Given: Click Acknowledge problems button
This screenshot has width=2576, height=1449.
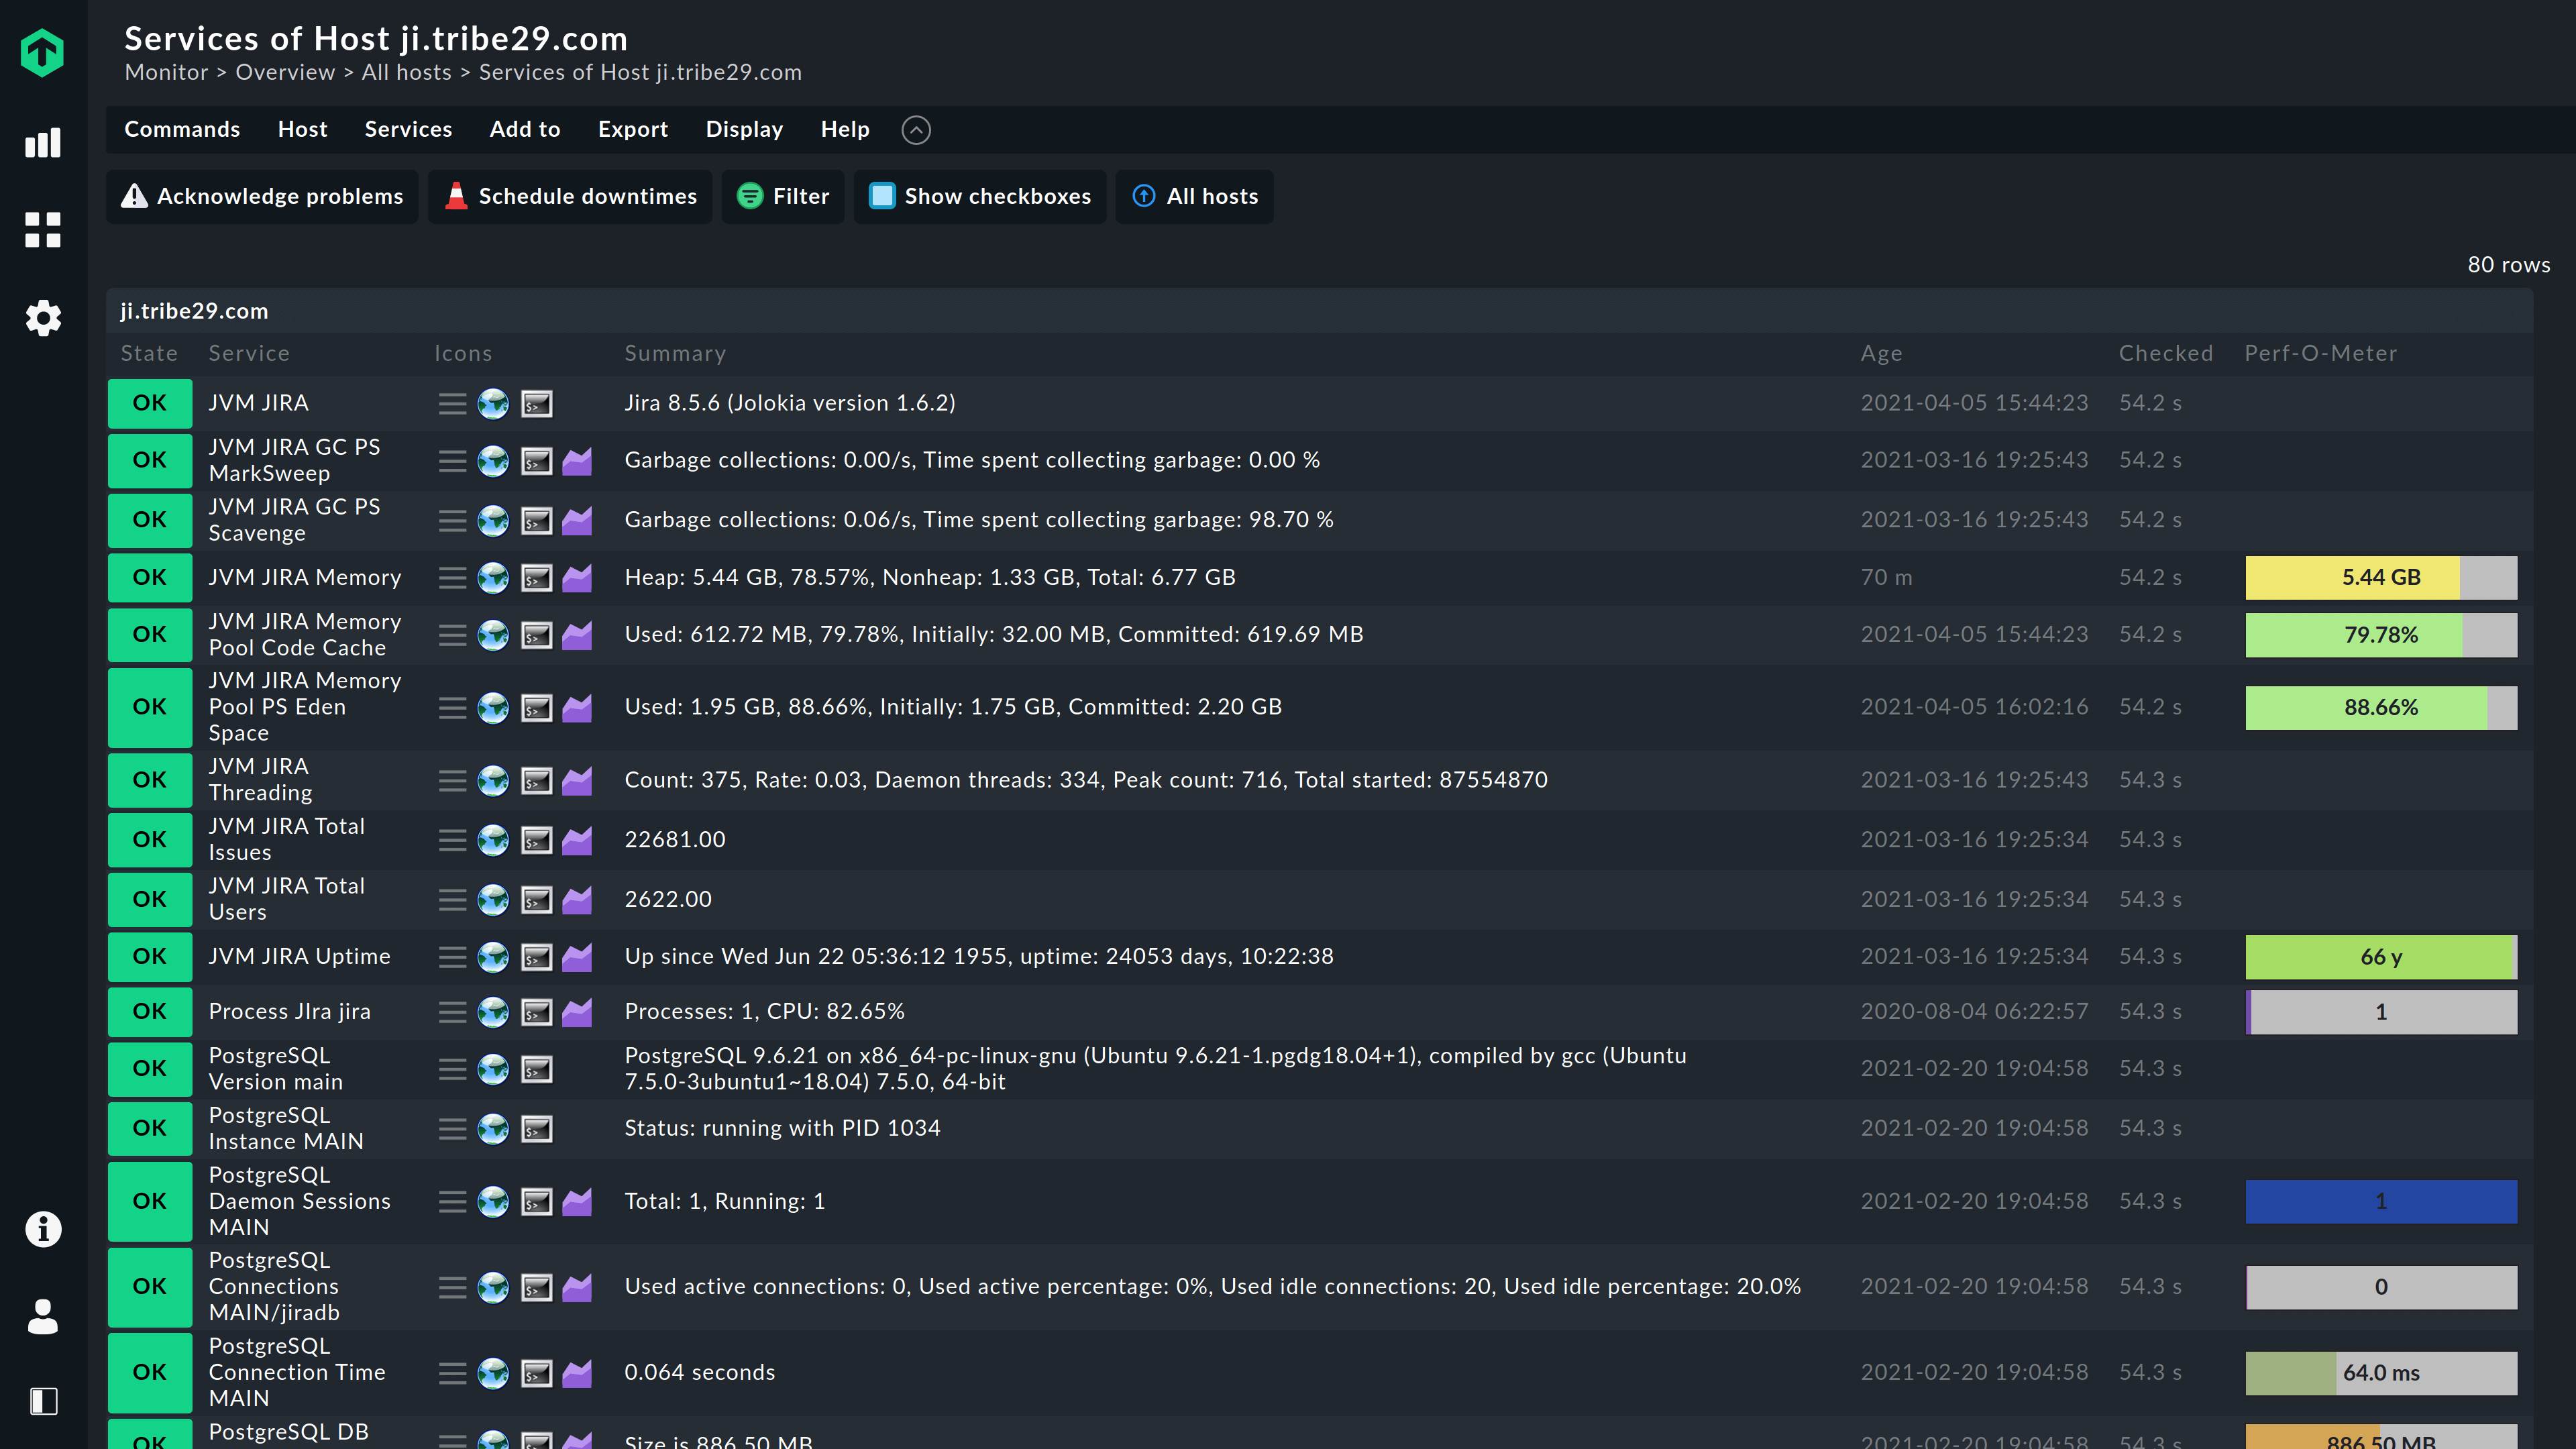Looking at the screenshot, I should [262, 197].
